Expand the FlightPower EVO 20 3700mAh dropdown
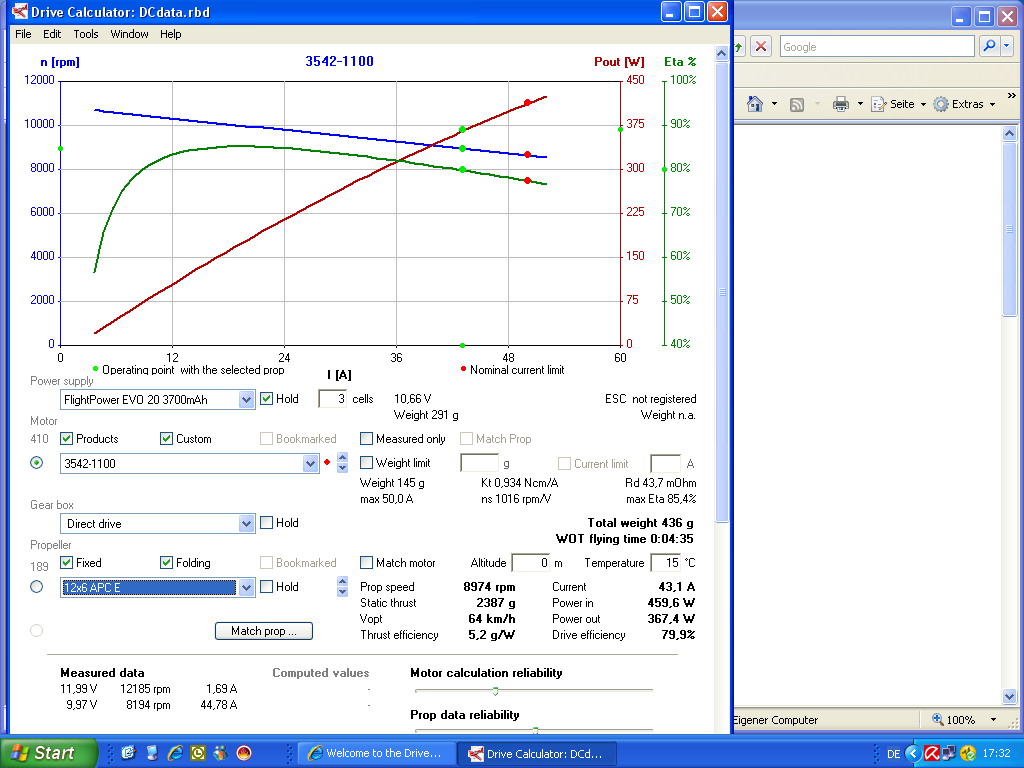1024x768 pixels. pyautogui.click(x=247, y=400)
